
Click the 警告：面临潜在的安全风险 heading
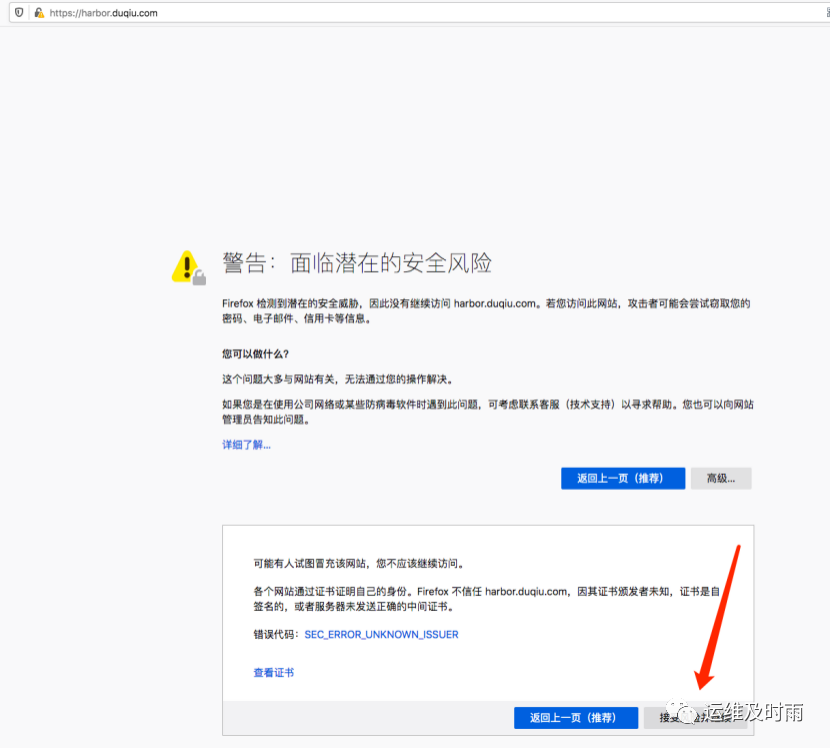(357, 263)
